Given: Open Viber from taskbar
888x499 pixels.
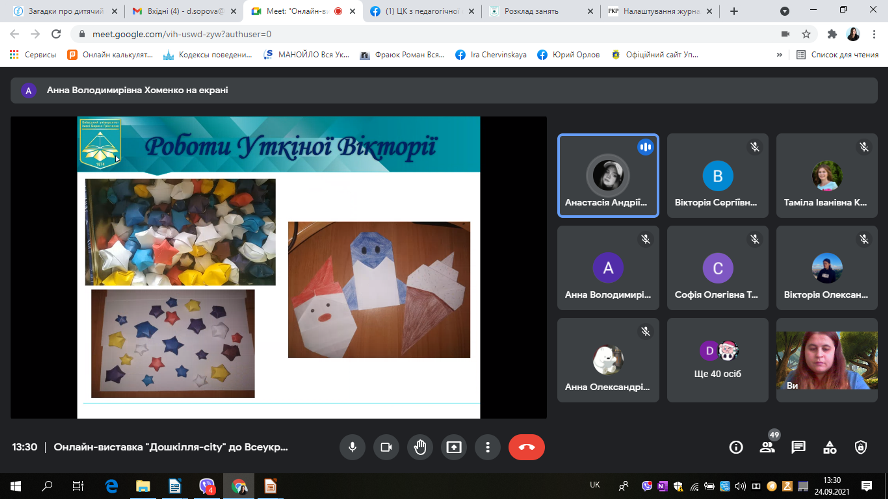Looking at the screenshot, I should click(x=207, y=486).
